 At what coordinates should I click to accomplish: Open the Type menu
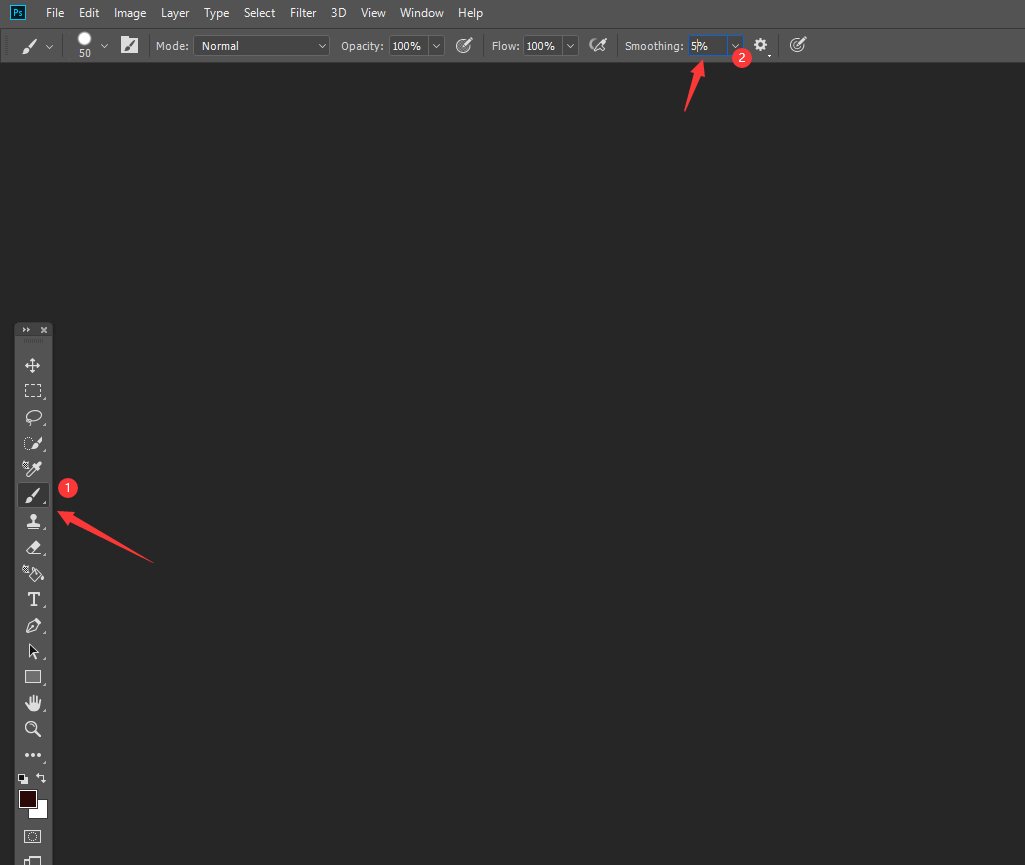[x=216, y=13]
